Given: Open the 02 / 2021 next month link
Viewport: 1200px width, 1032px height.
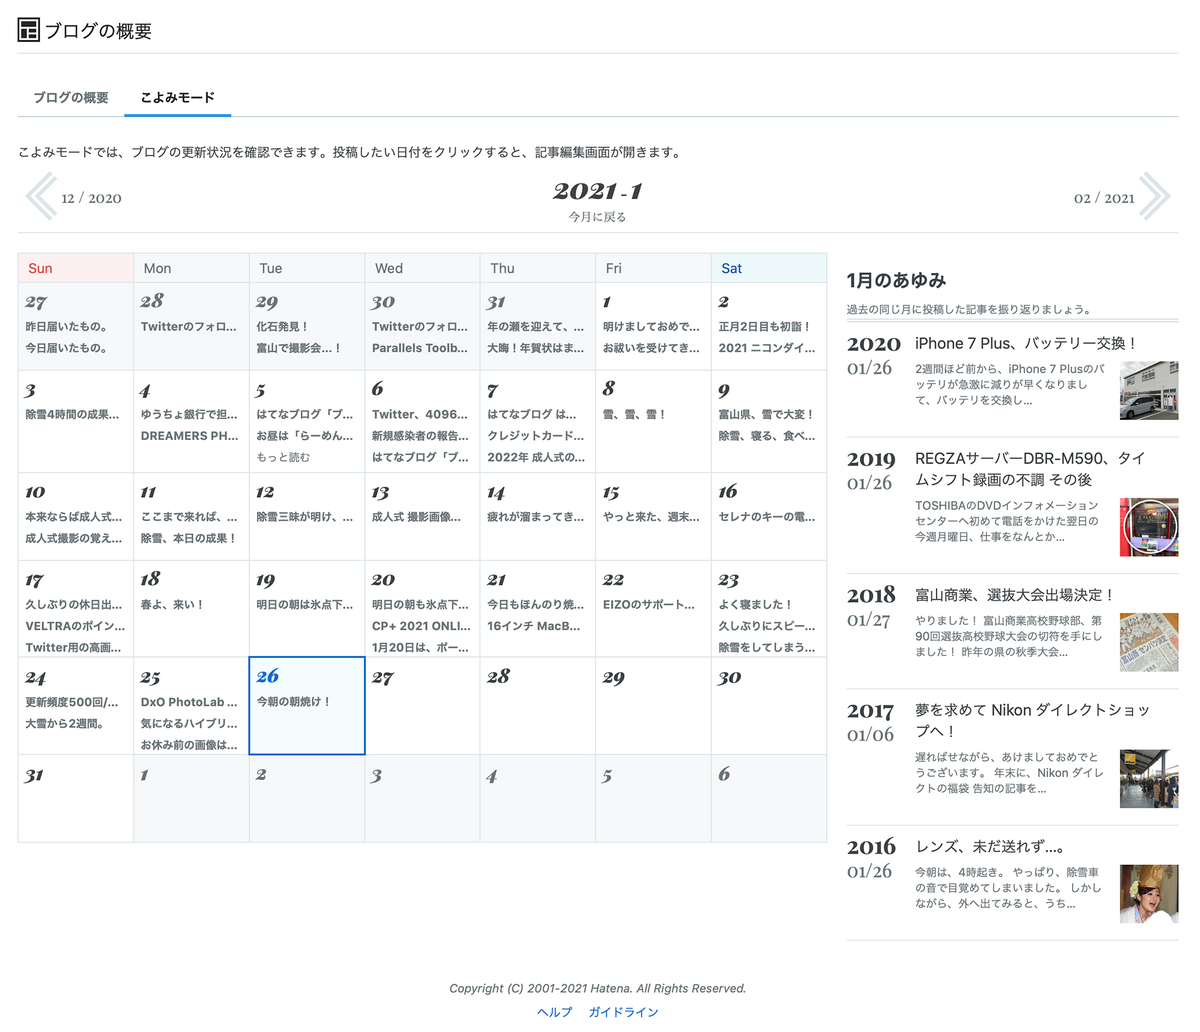Looking at the screenshot, I should coord(1104,198).
